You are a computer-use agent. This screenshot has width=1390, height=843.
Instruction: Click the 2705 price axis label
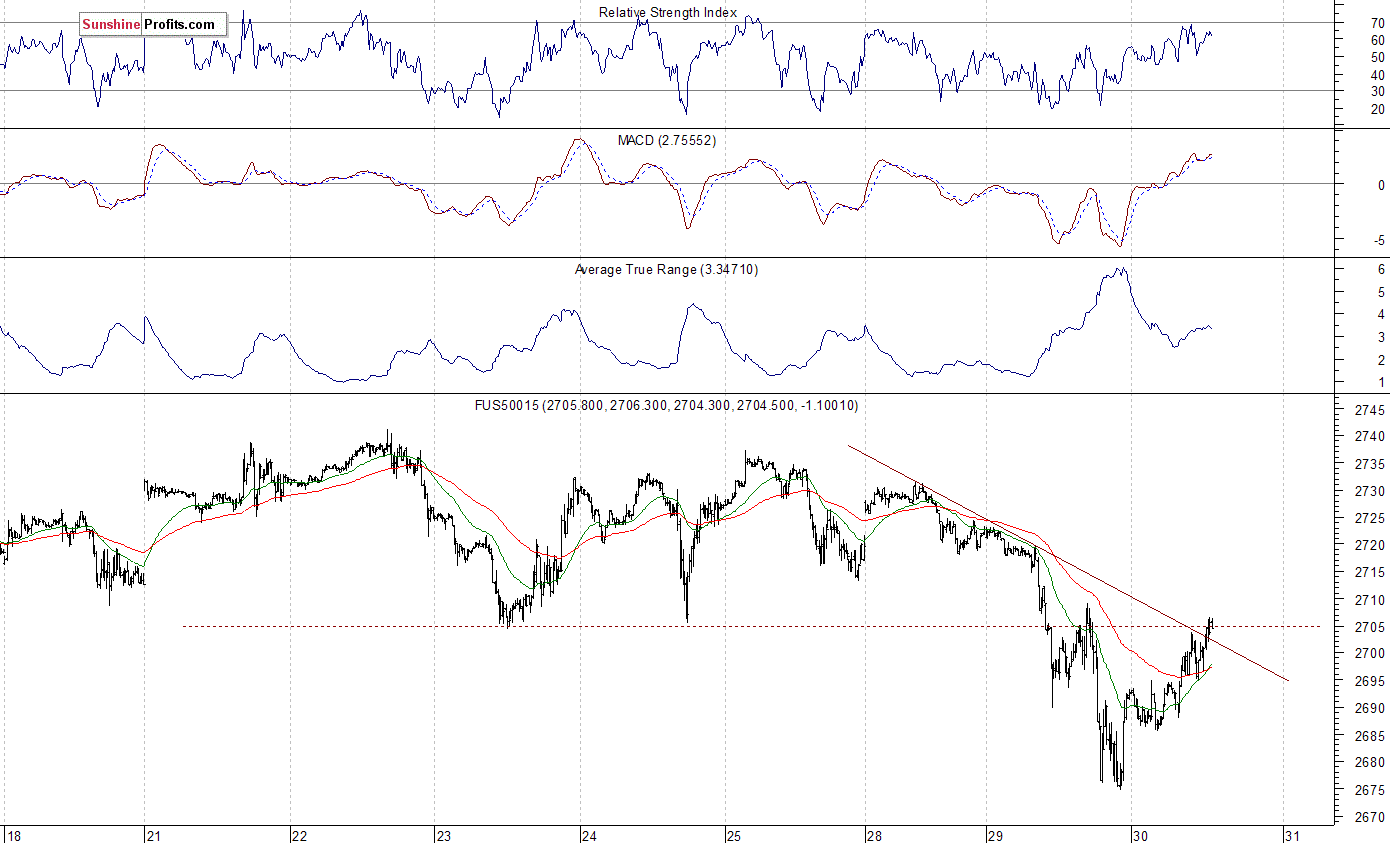tap(1369, 627)
